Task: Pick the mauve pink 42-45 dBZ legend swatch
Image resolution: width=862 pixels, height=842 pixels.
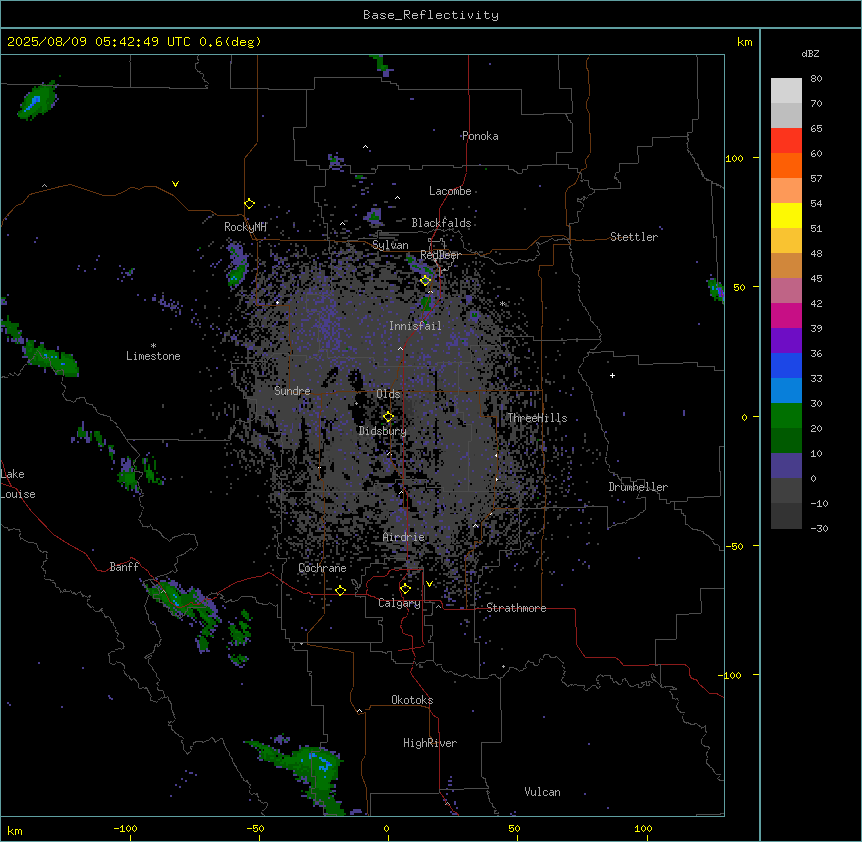Action: 786,291
